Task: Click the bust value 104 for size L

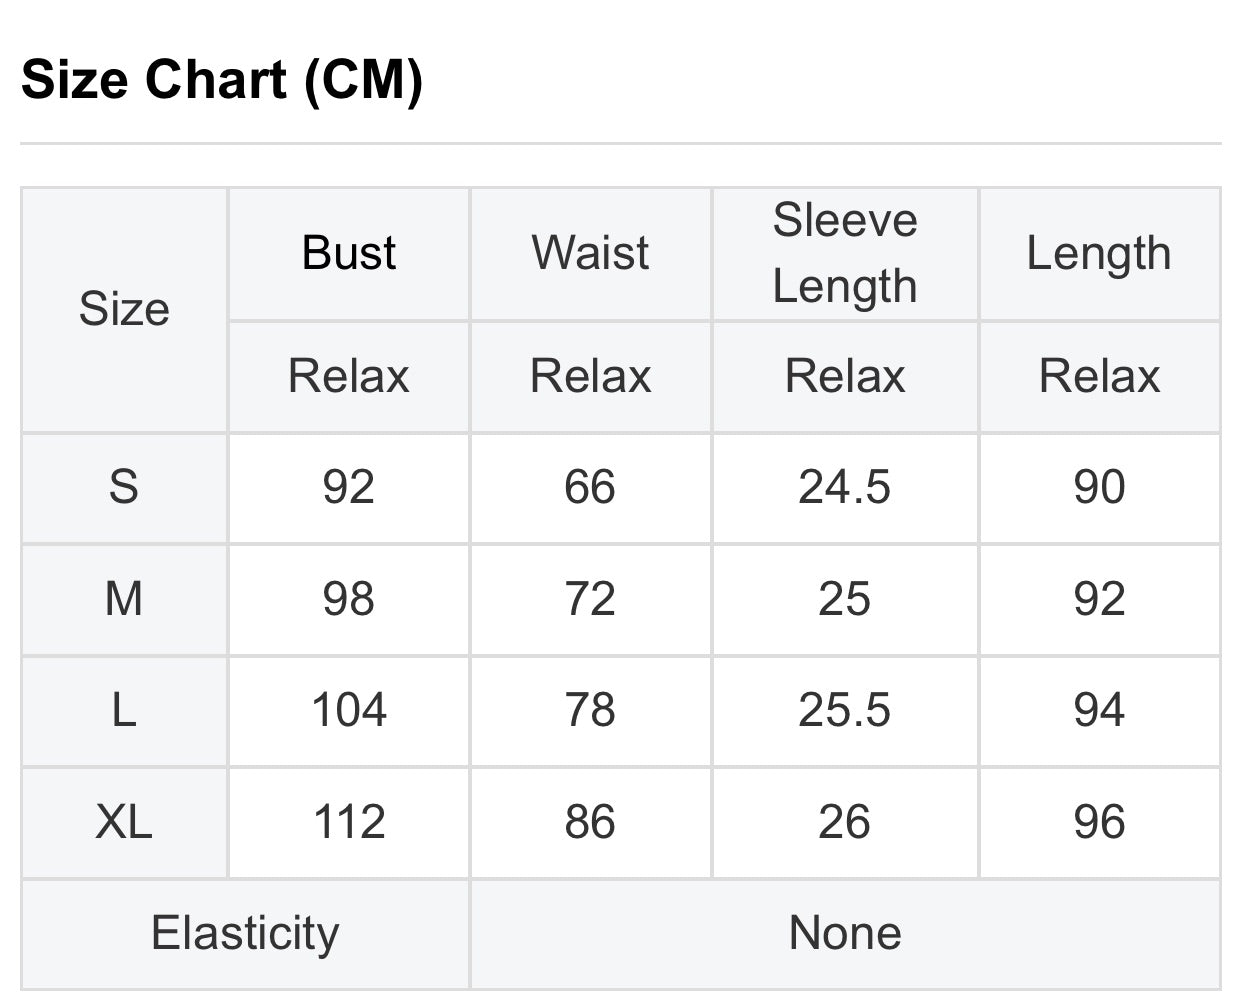Action: coord(349,711)
